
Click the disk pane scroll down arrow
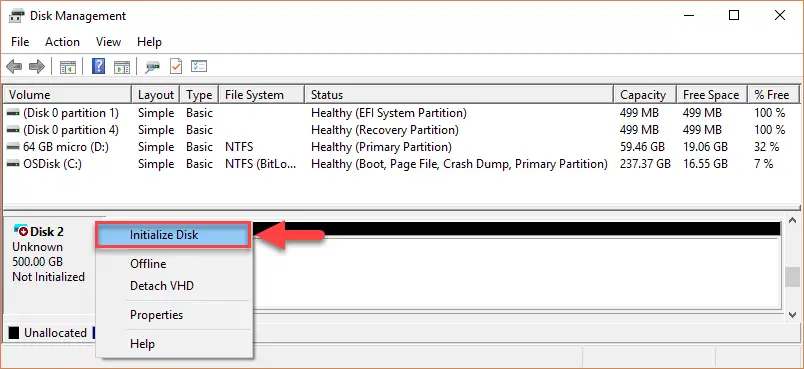coord(792,314)
